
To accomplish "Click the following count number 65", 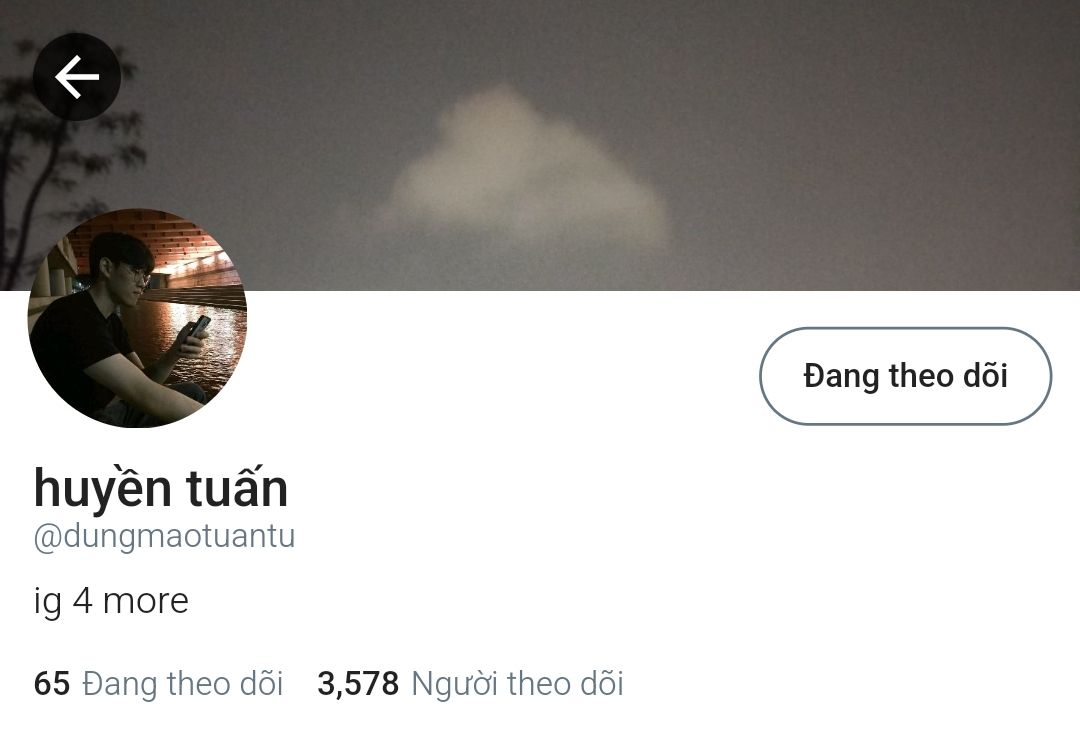I will coord(52,684).
